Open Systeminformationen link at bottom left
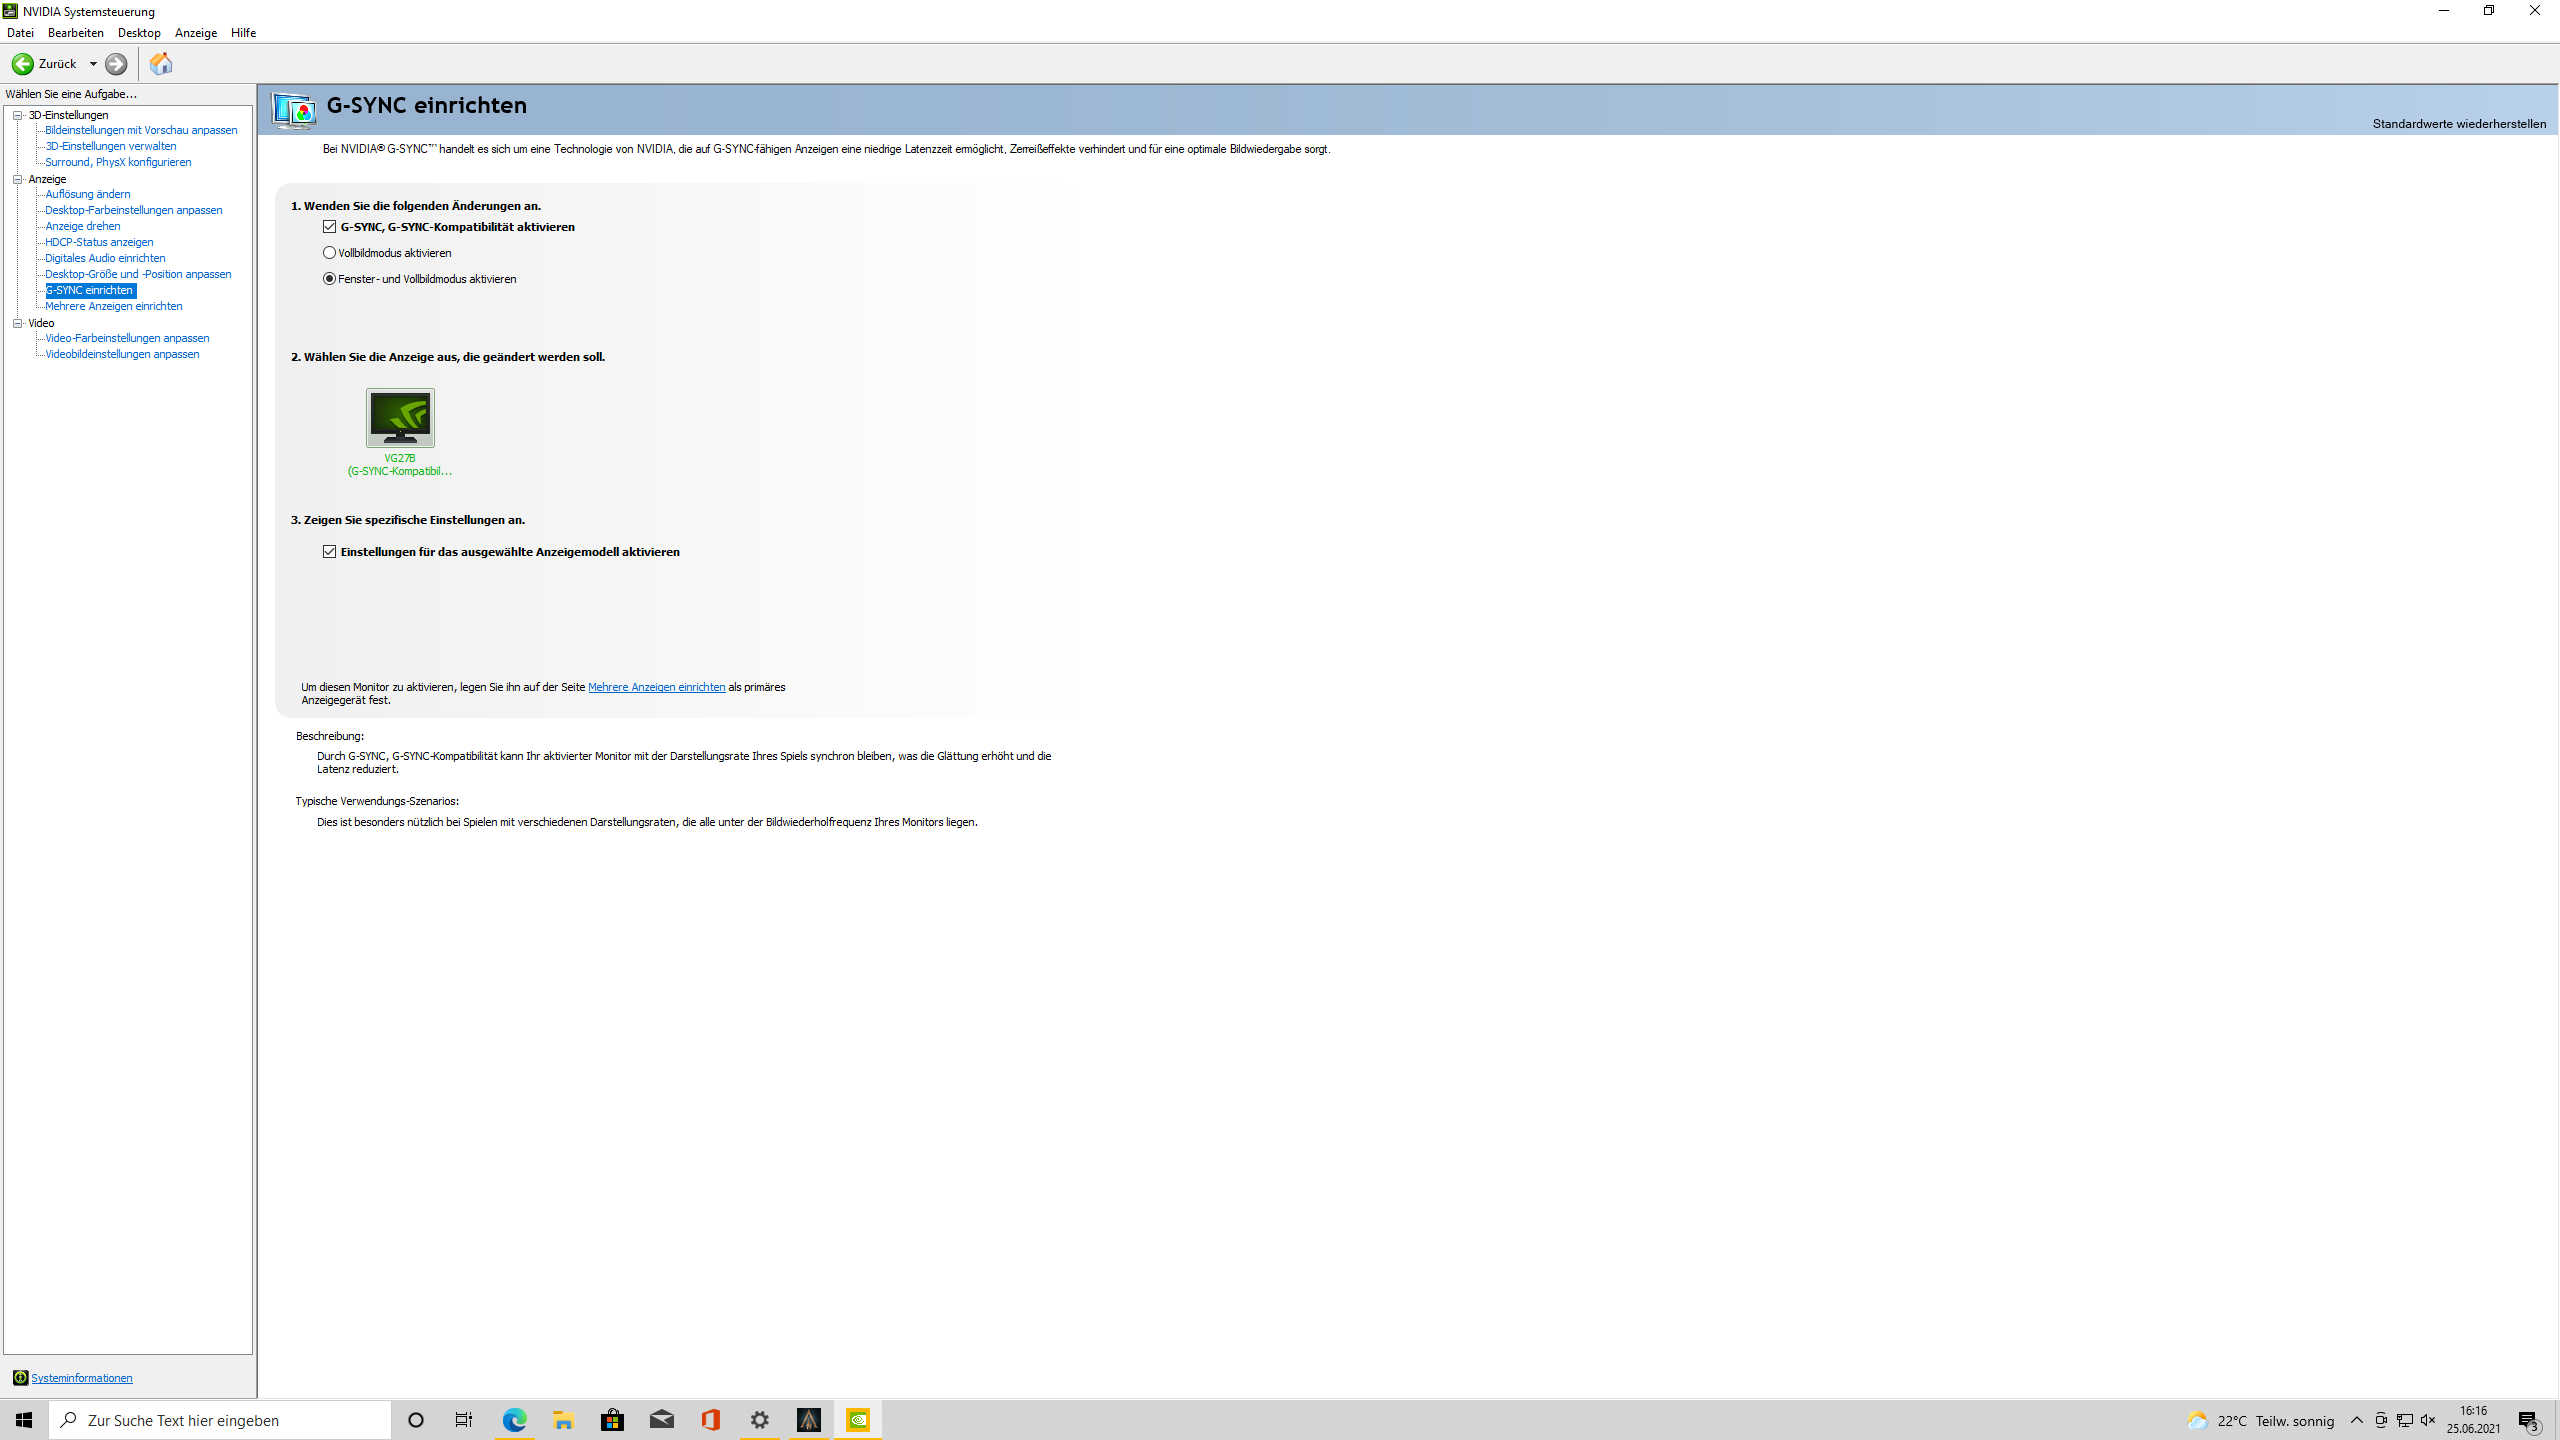Viewport: 2560px width, 1440px height. pos(81,1378)
